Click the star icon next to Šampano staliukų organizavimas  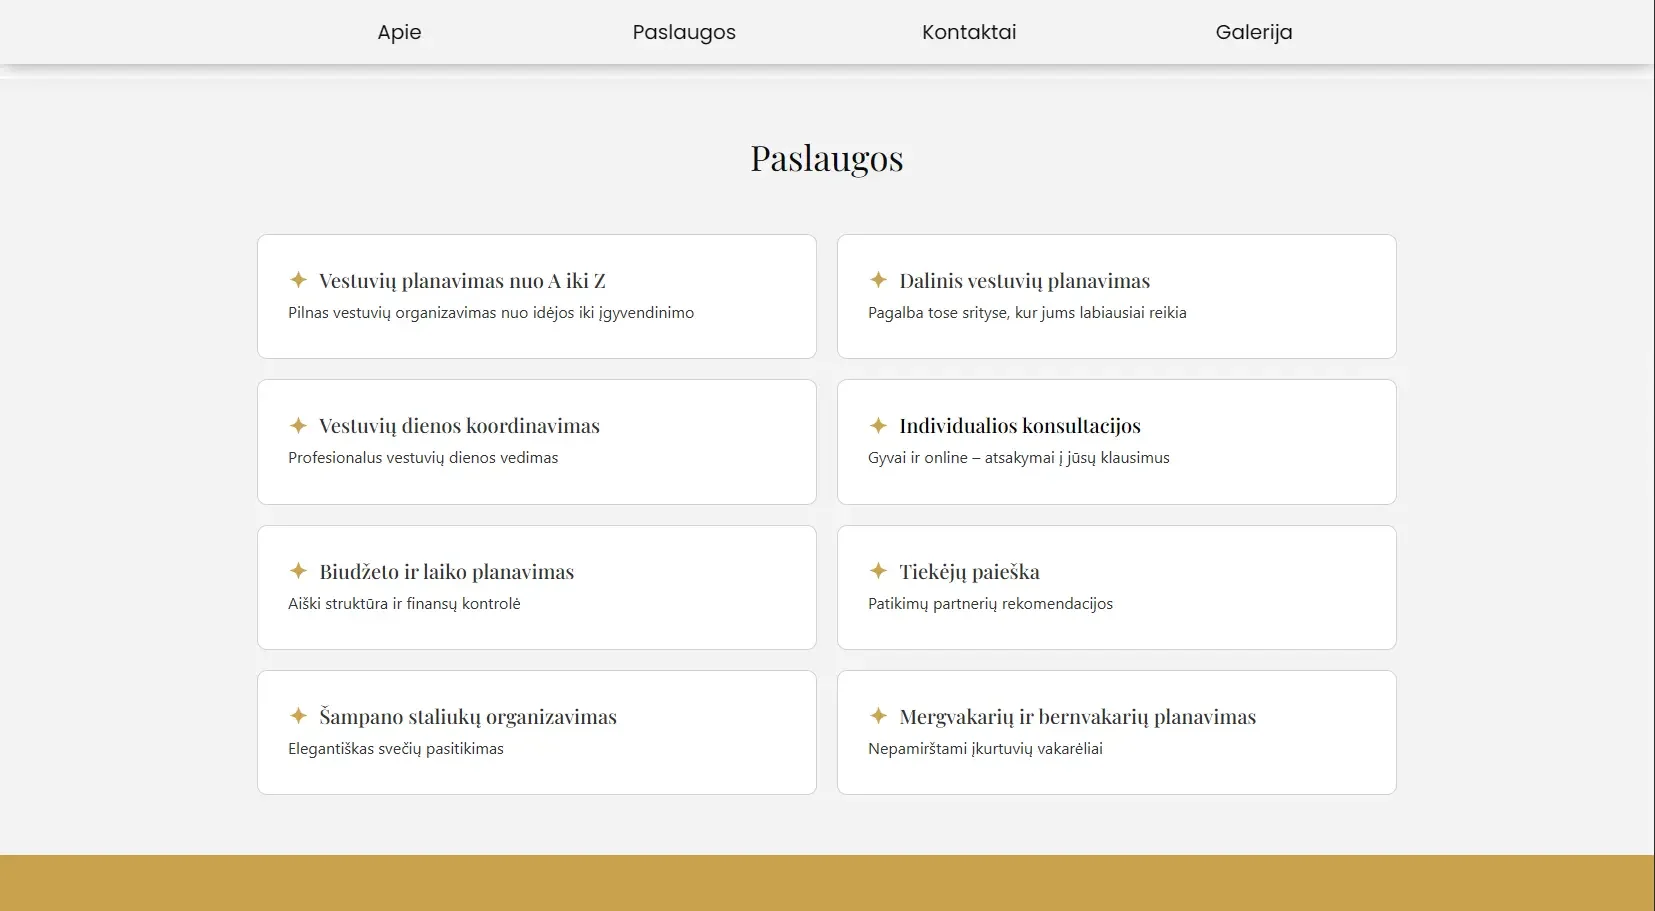[298, 716]
